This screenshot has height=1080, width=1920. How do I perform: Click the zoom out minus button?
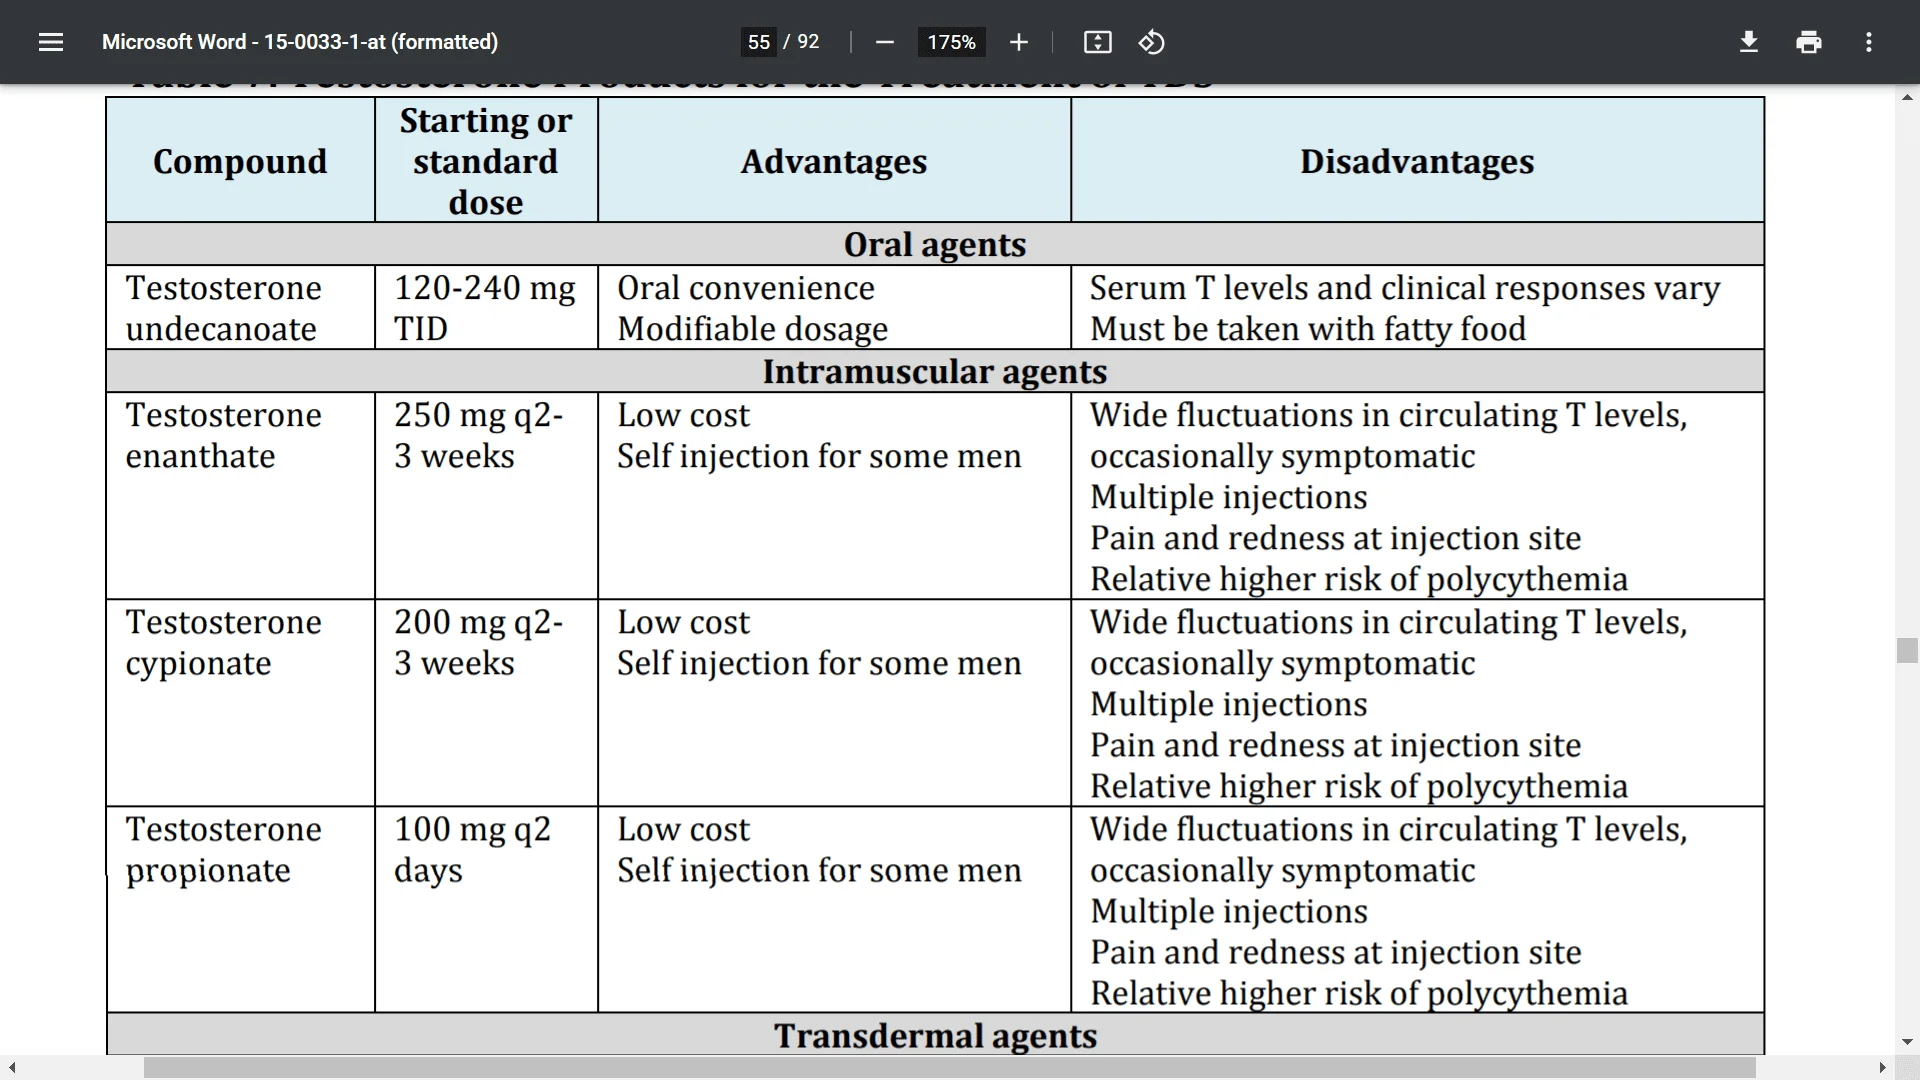(x=884, y=42)
